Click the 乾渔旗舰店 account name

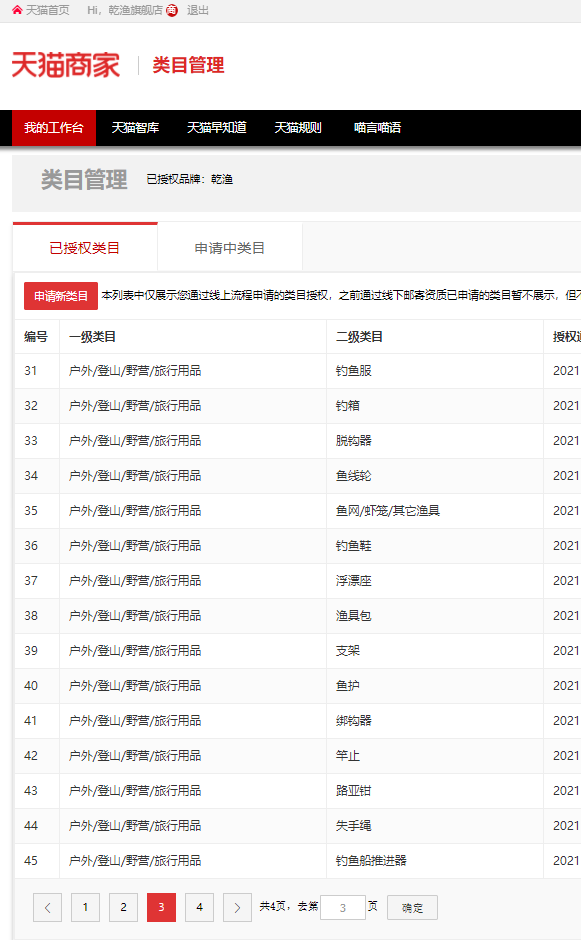click(135, 10)
